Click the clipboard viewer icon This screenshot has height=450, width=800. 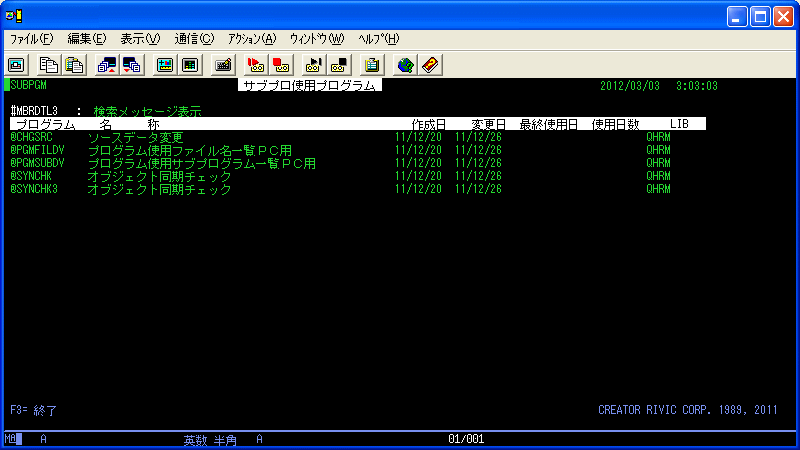pyautogui.click(x=372, y=65)
